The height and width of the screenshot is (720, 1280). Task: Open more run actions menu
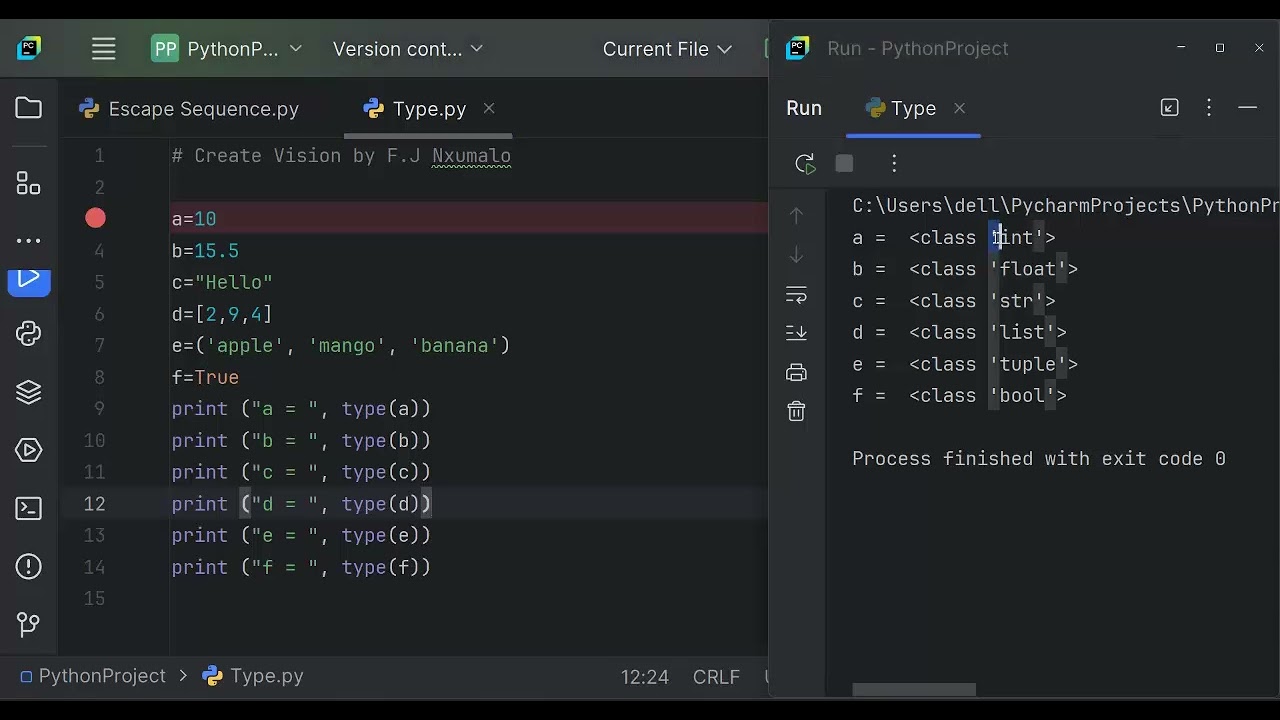894,163
